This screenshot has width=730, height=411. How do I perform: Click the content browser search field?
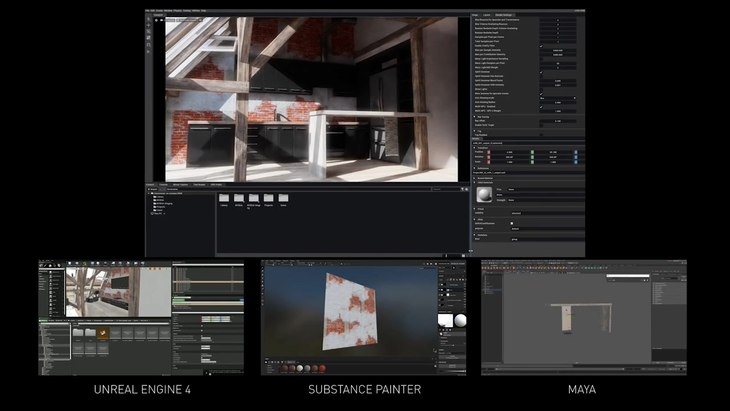pos(446,189)
